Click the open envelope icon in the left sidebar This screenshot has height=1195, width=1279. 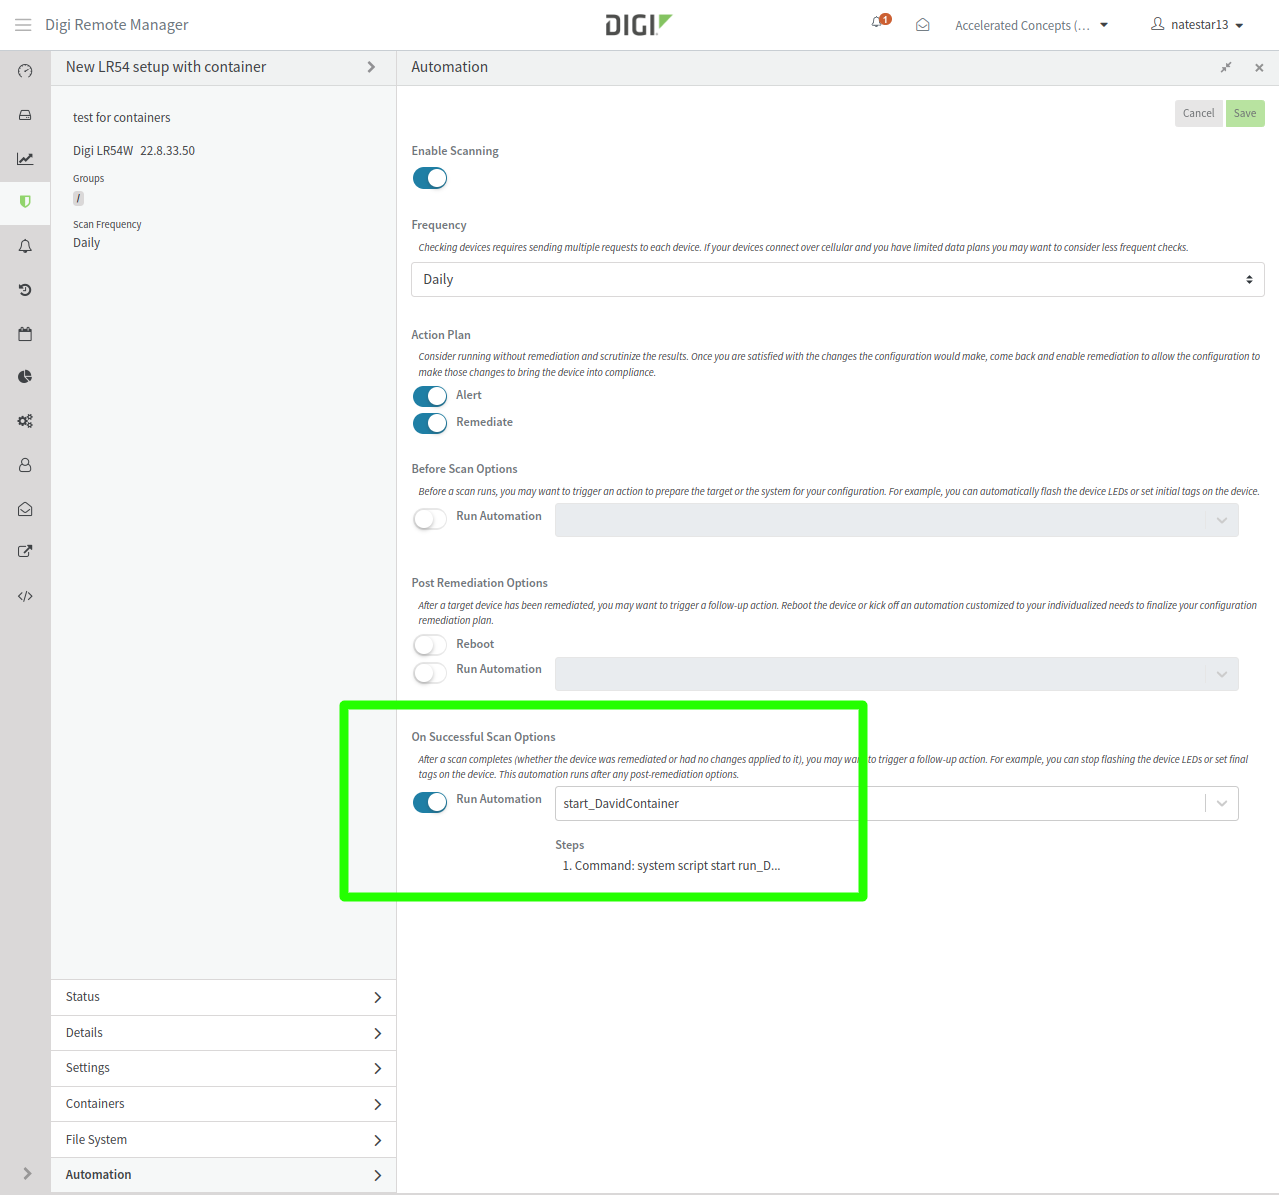point(25,509)
